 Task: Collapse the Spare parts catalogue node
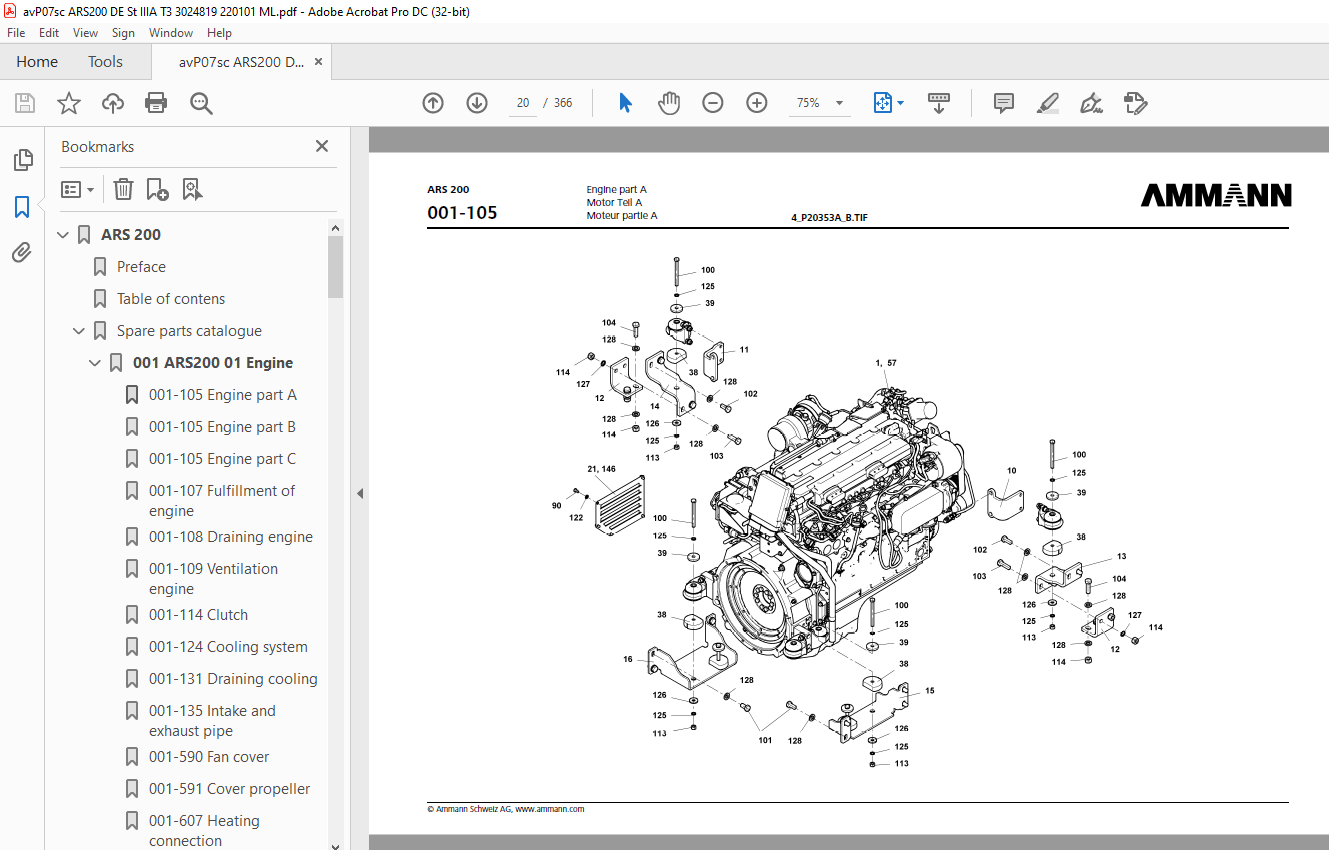coord(79,331)
